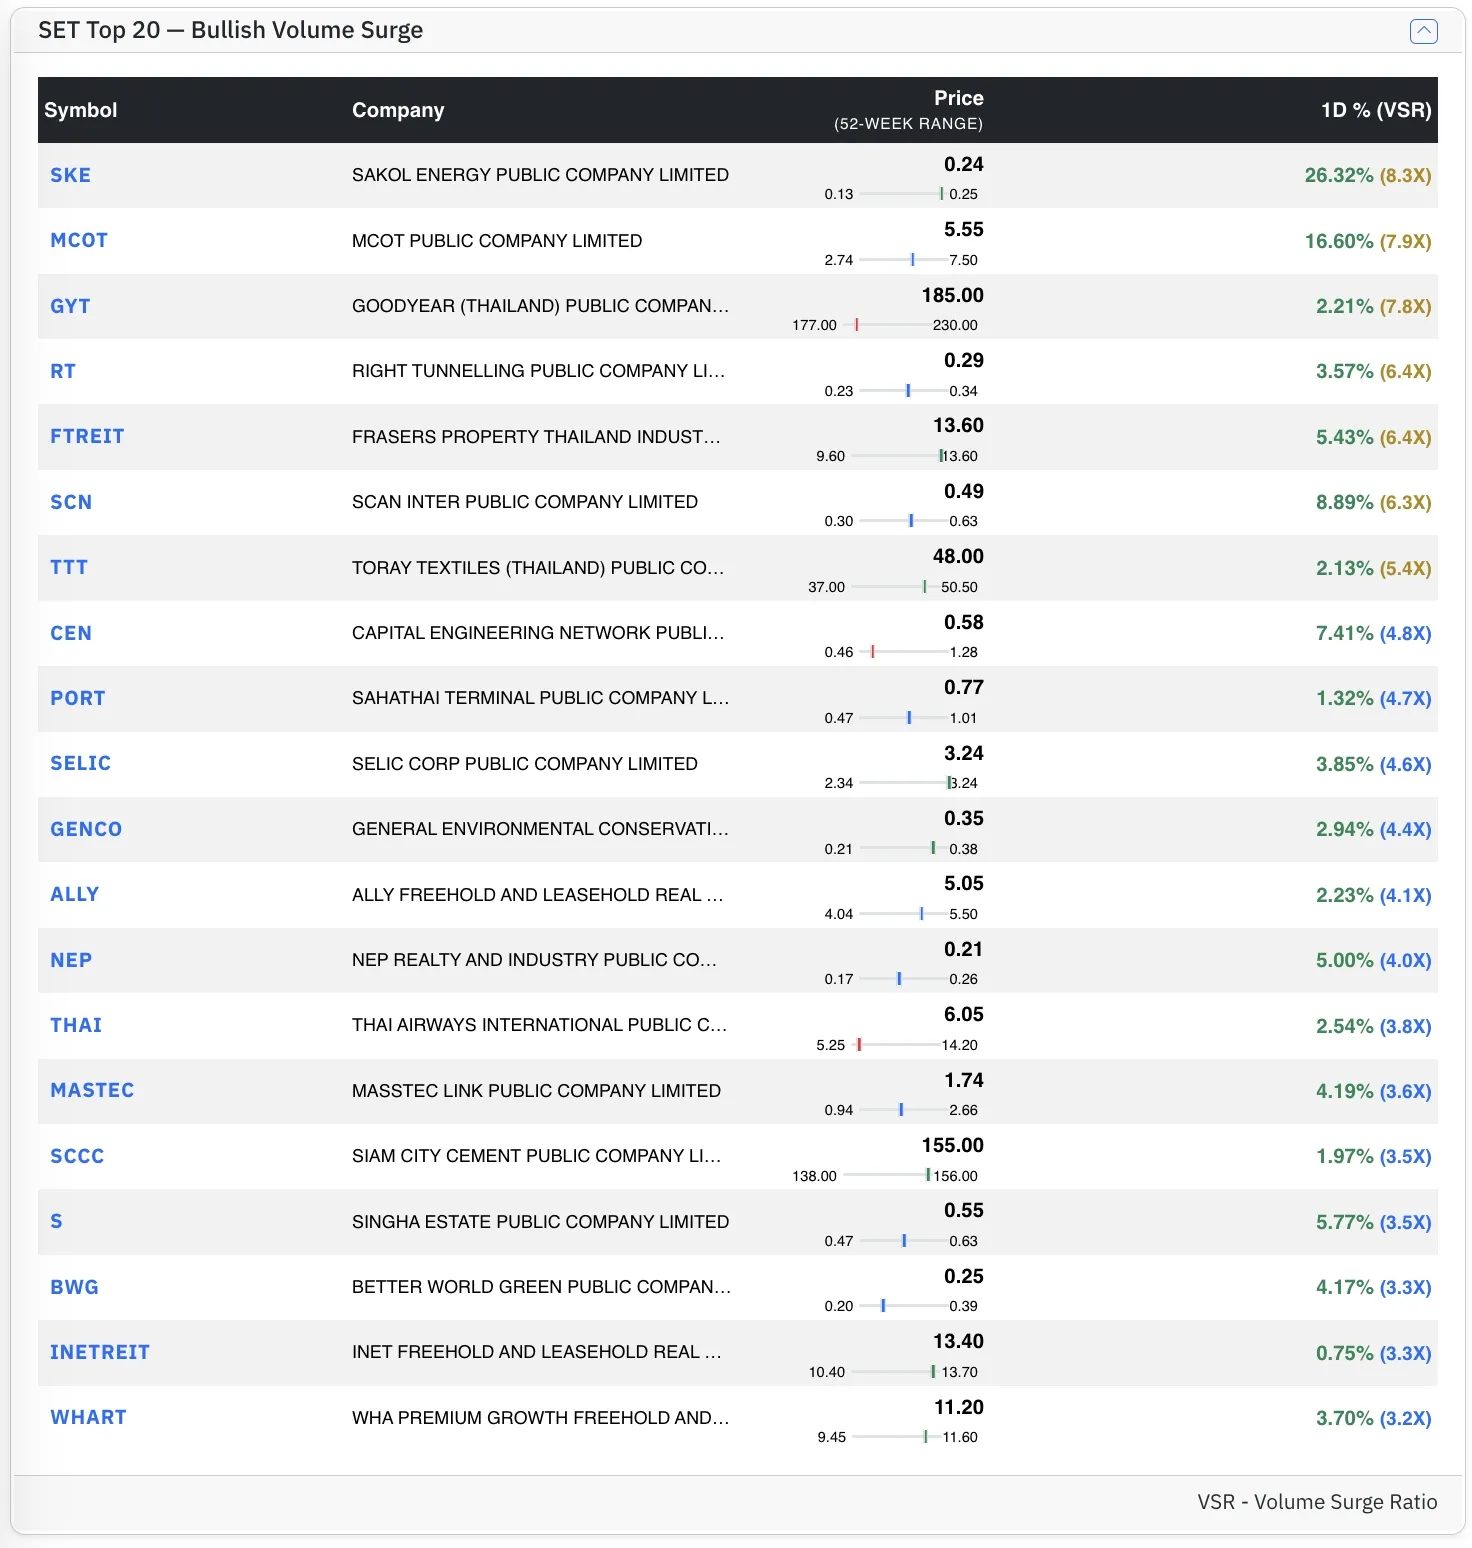The height and width of the screenshot is (1548, 1472).
Task: Open the SKE symbol link
Action: (70, 175)
